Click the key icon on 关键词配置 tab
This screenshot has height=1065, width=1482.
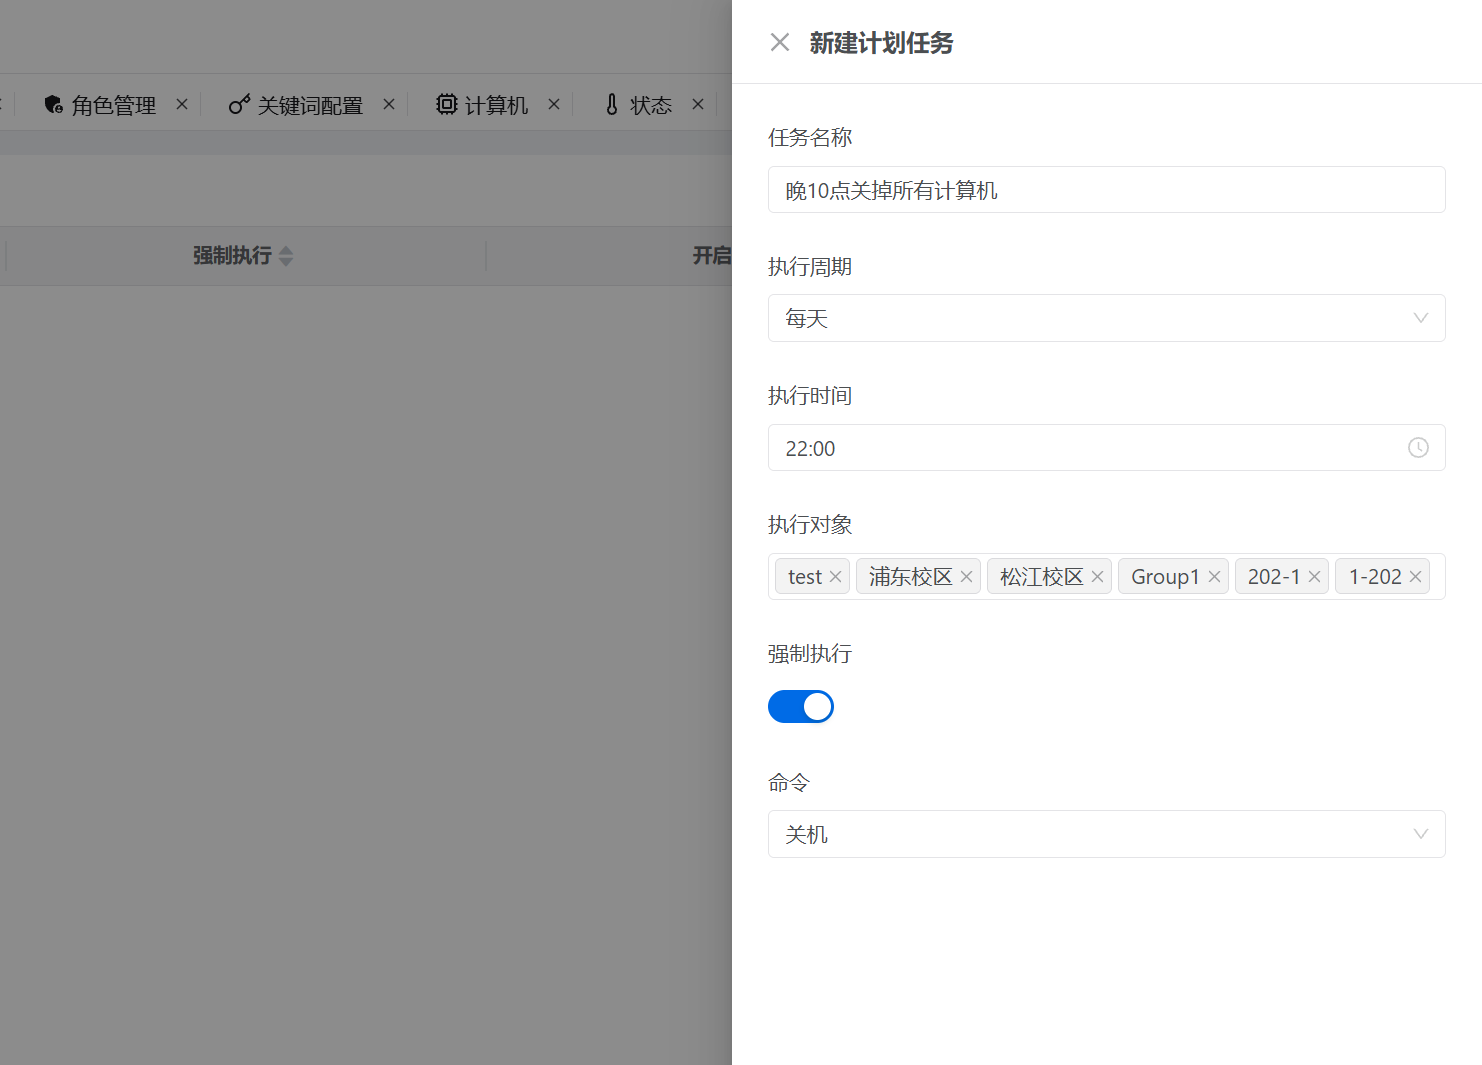click(238, 104)
